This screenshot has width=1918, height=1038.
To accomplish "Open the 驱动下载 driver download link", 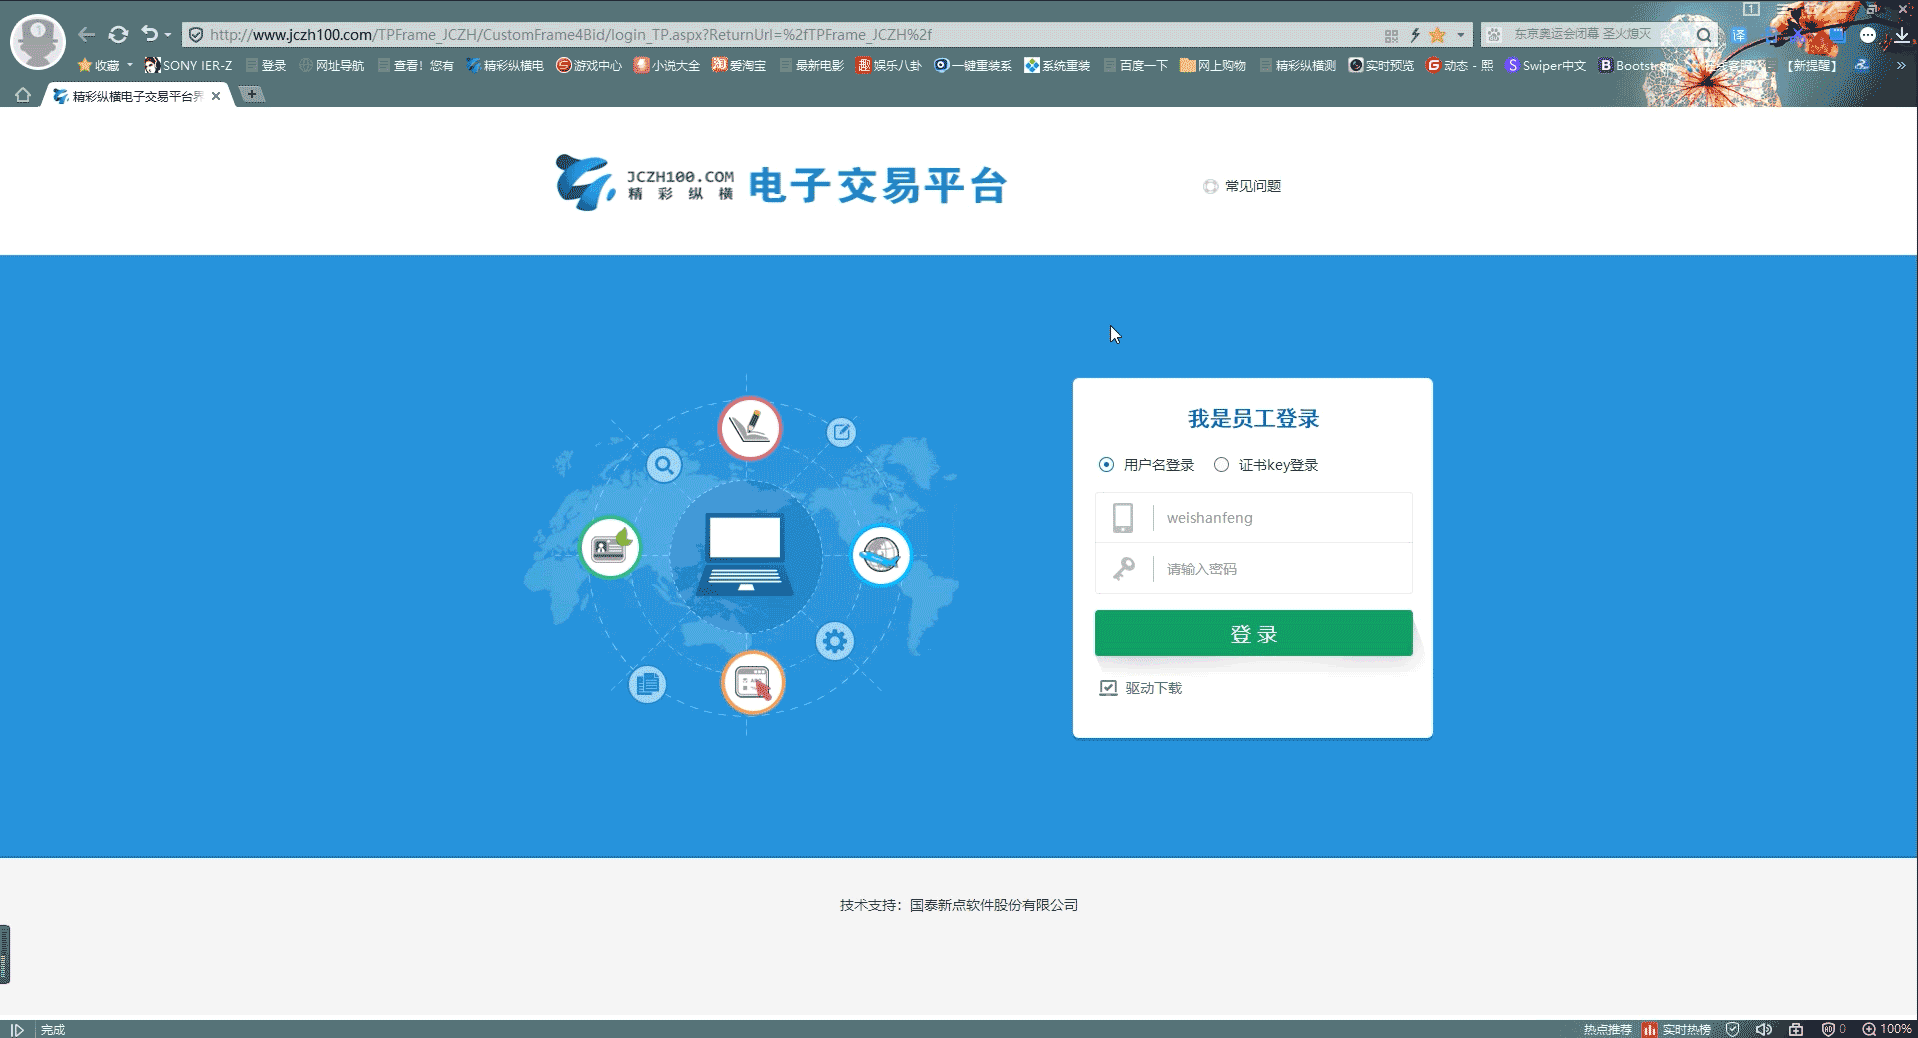I will [1141, 688].
